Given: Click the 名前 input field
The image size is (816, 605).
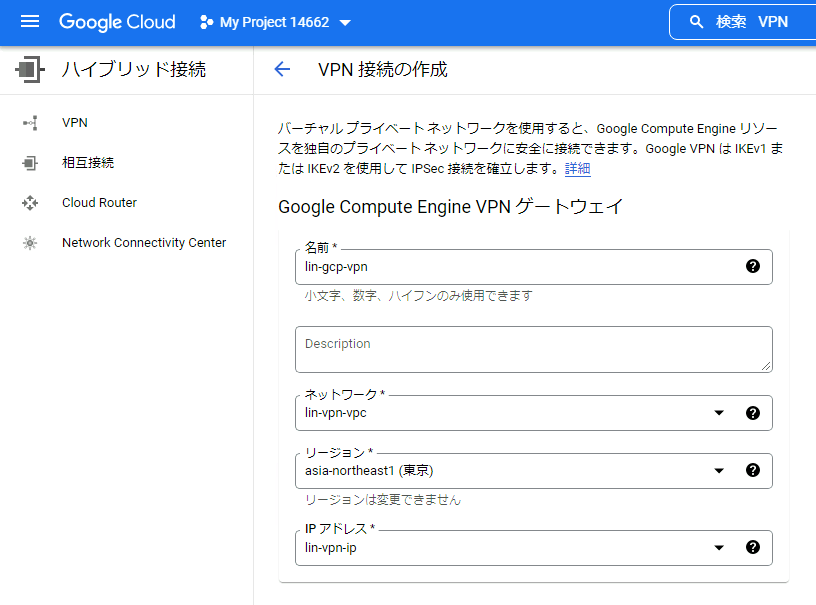Looking at the screenshot, I should (520, 267).
